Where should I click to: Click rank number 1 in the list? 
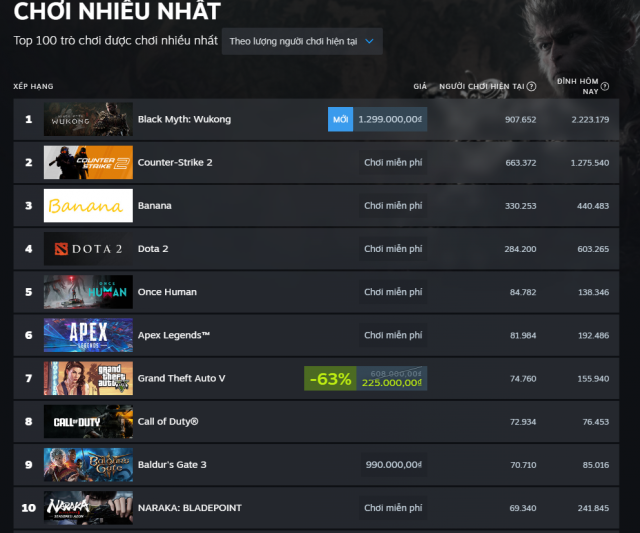(x=29, y=119)
